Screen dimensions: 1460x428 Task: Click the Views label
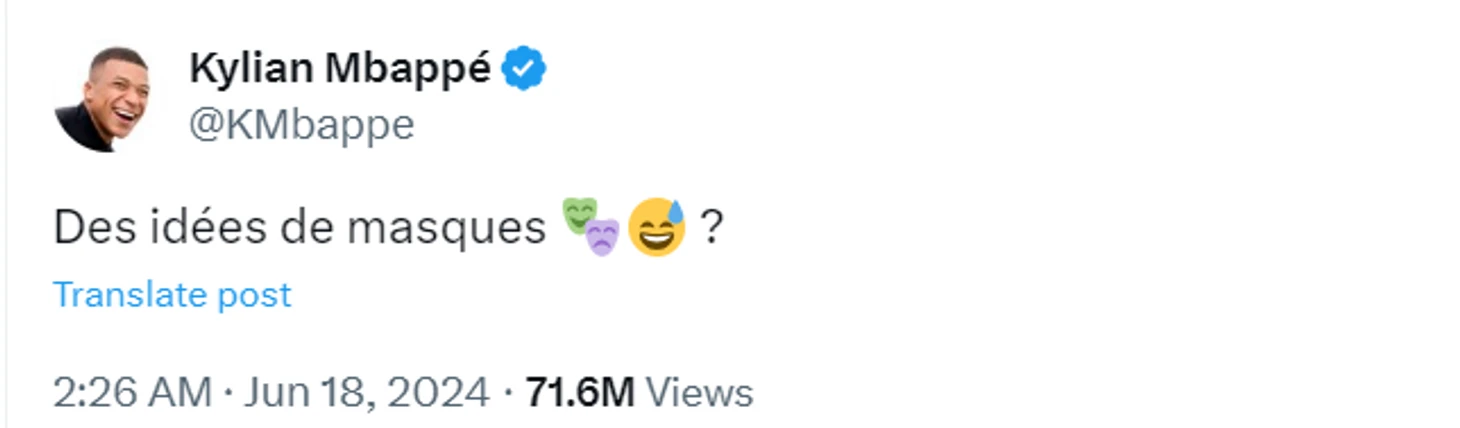[699, 392]
